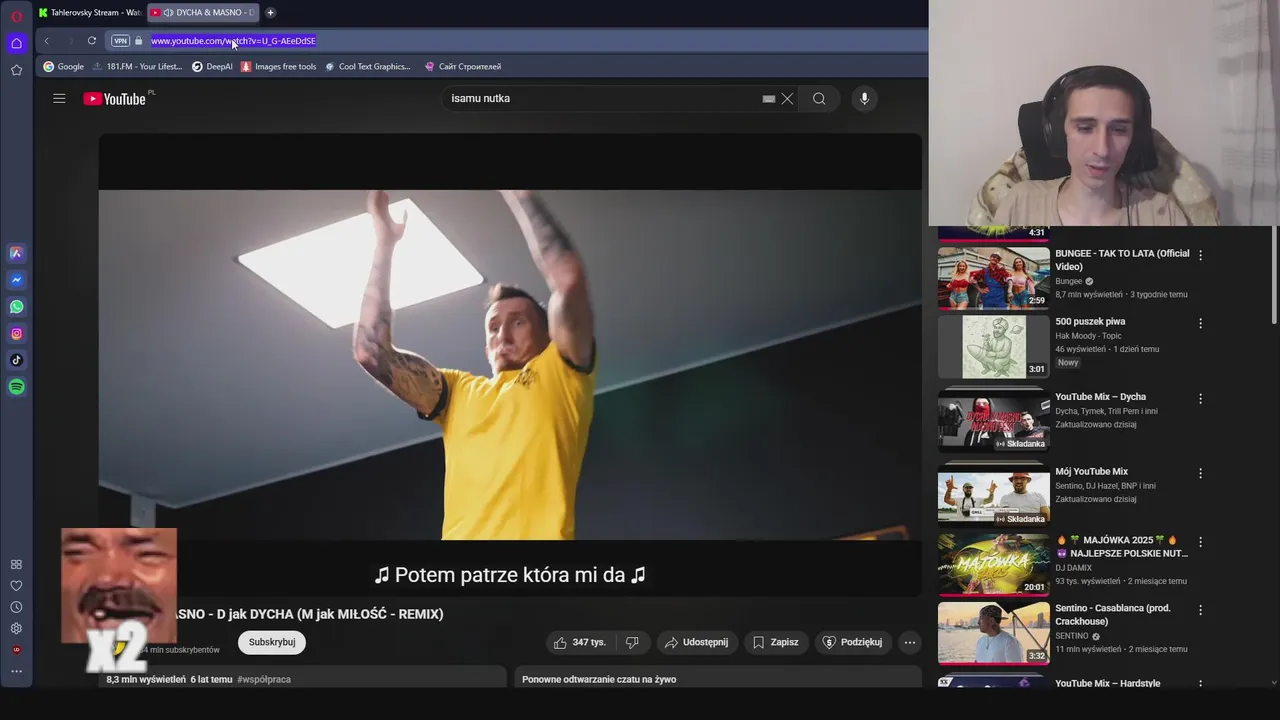Viewport: 1280px width, 720px height.
Task: Open Images free tools bookmark
Action: [279, 67]
